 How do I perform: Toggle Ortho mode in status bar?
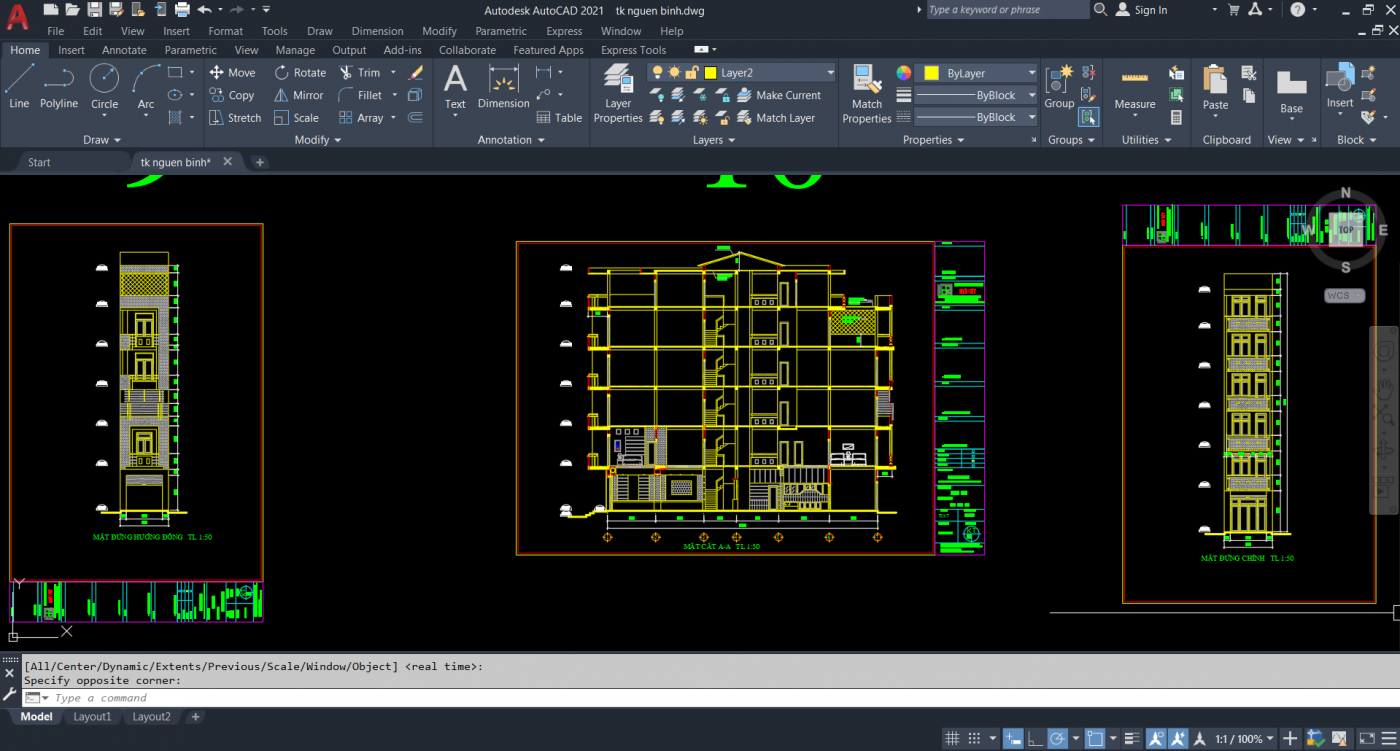tap(1035, 739)
